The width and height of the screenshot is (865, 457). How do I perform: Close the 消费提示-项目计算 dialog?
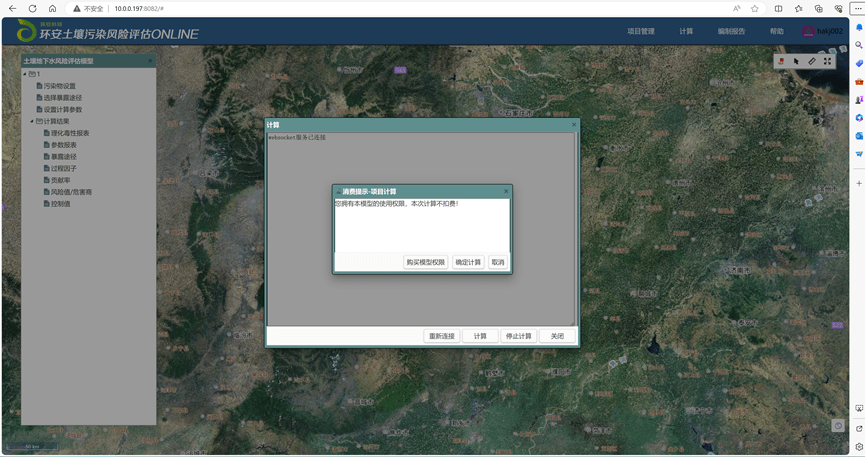[x=506, y=191]
